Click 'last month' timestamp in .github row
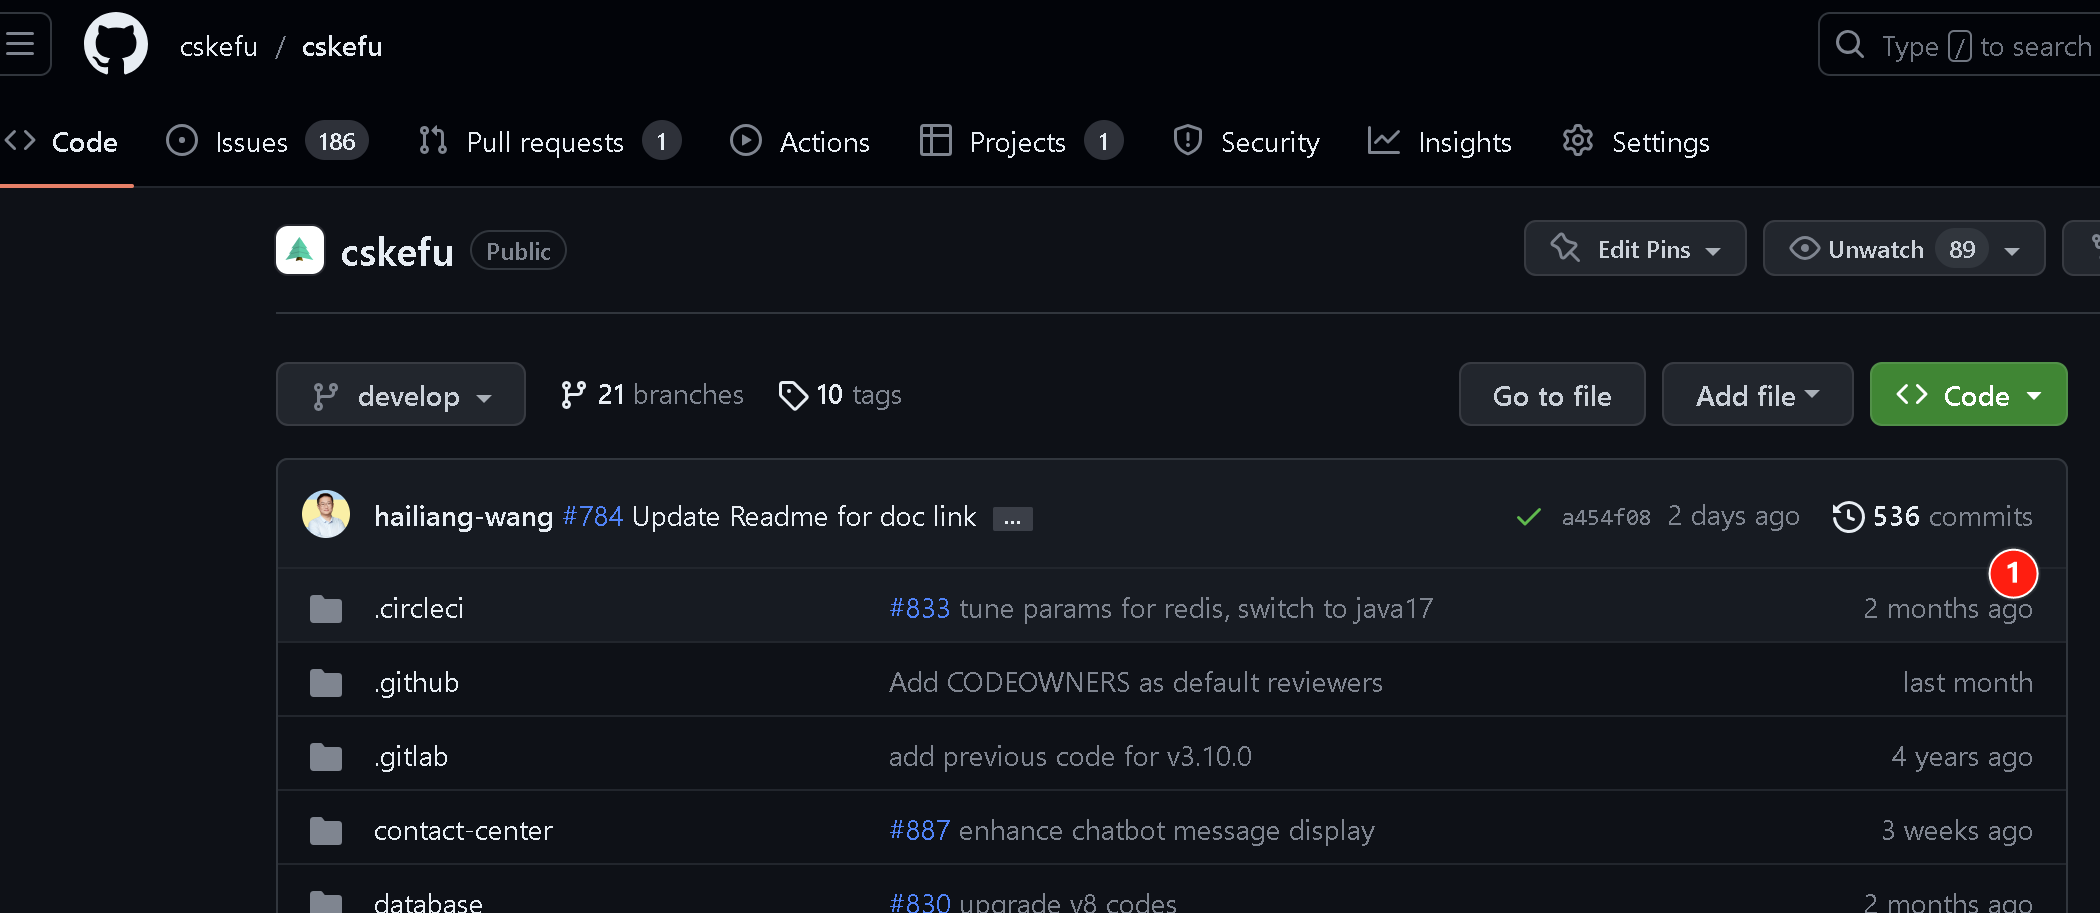 [1967, 682]
